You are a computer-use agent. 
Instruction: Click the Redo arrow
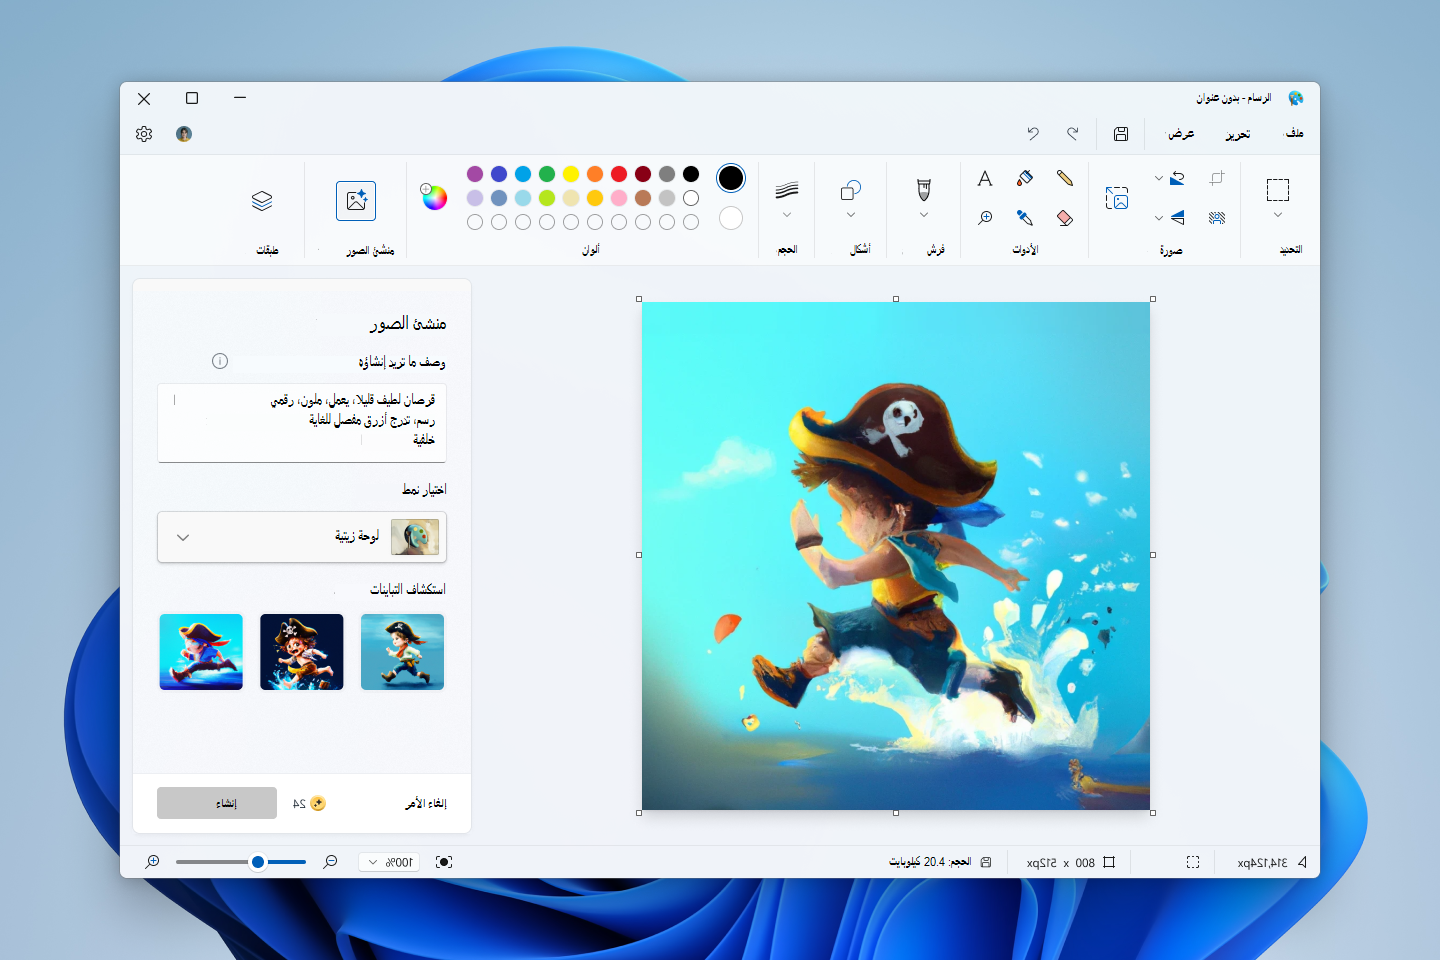point(1073,133)
